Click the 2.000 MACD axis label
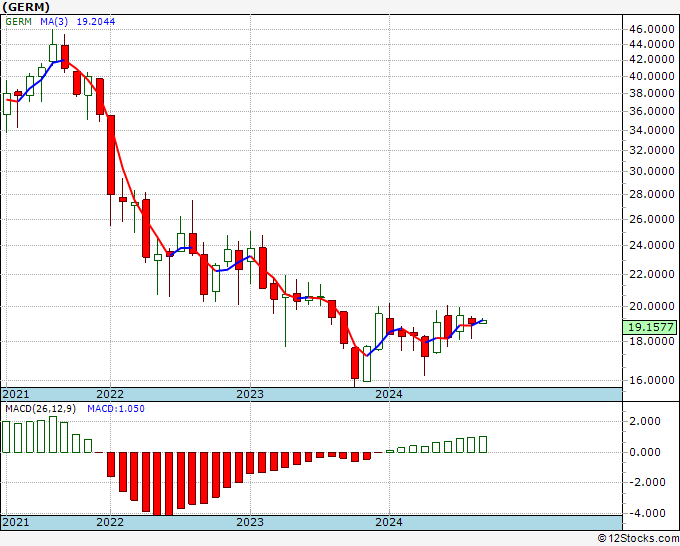The image size is (680, 546). [647, 421]
